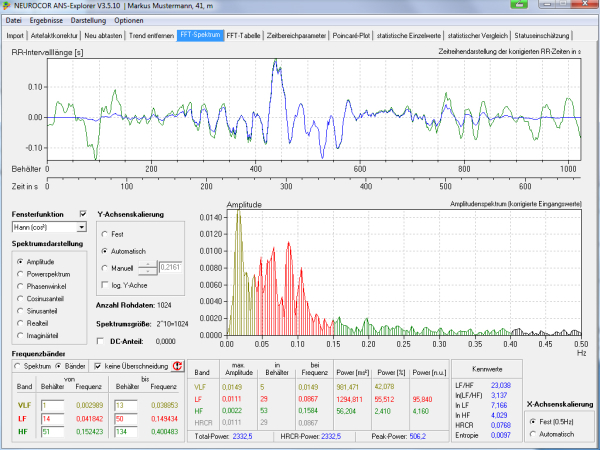Click the Entropie value 0,0097
The height and width of the screenshot is (450, 600).
501,435
